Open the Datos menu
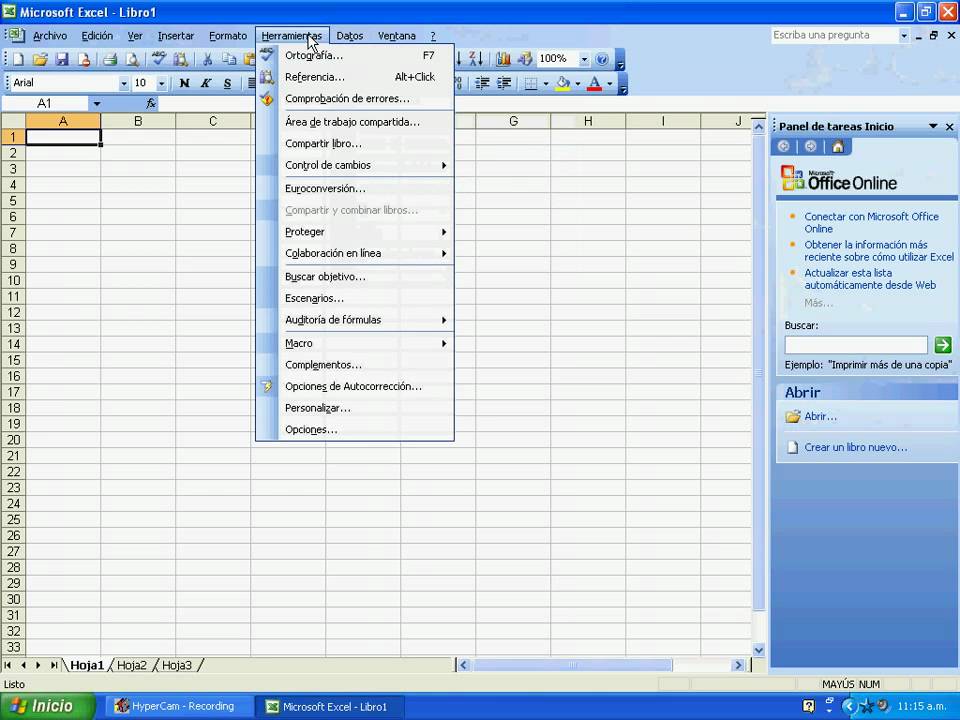The image size is (960, 720). point(350,36)
